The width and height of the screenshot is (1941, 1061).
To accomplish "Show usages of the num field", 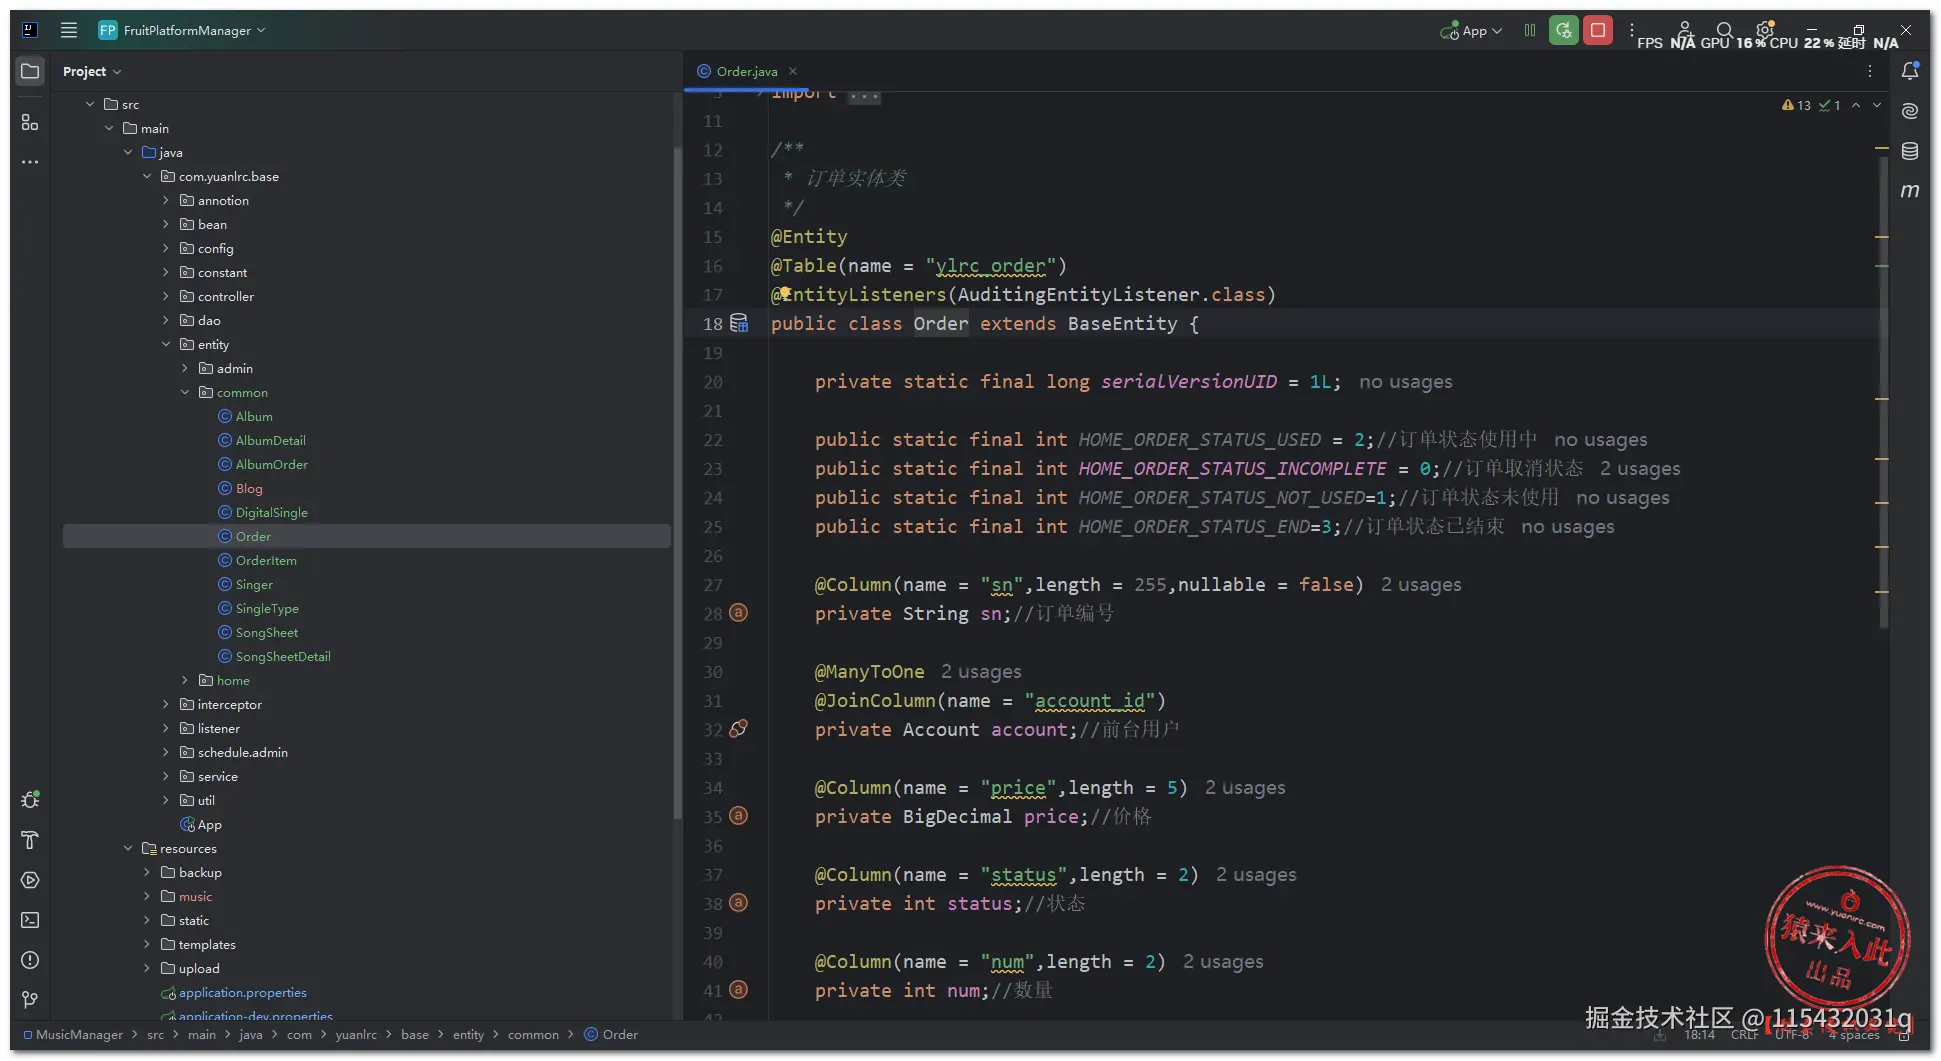I will [x=1223, y=961].
